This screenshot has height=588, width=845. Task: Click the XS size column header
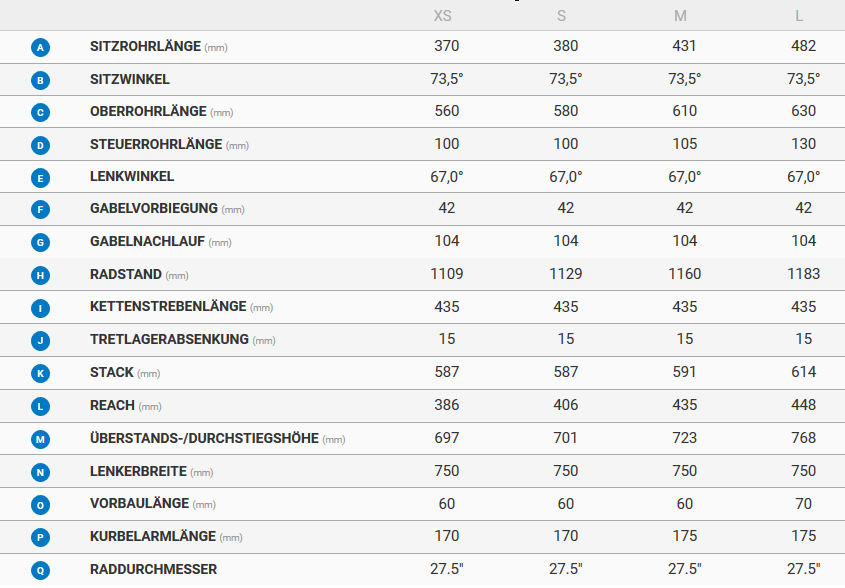click(x=442, y=16)
